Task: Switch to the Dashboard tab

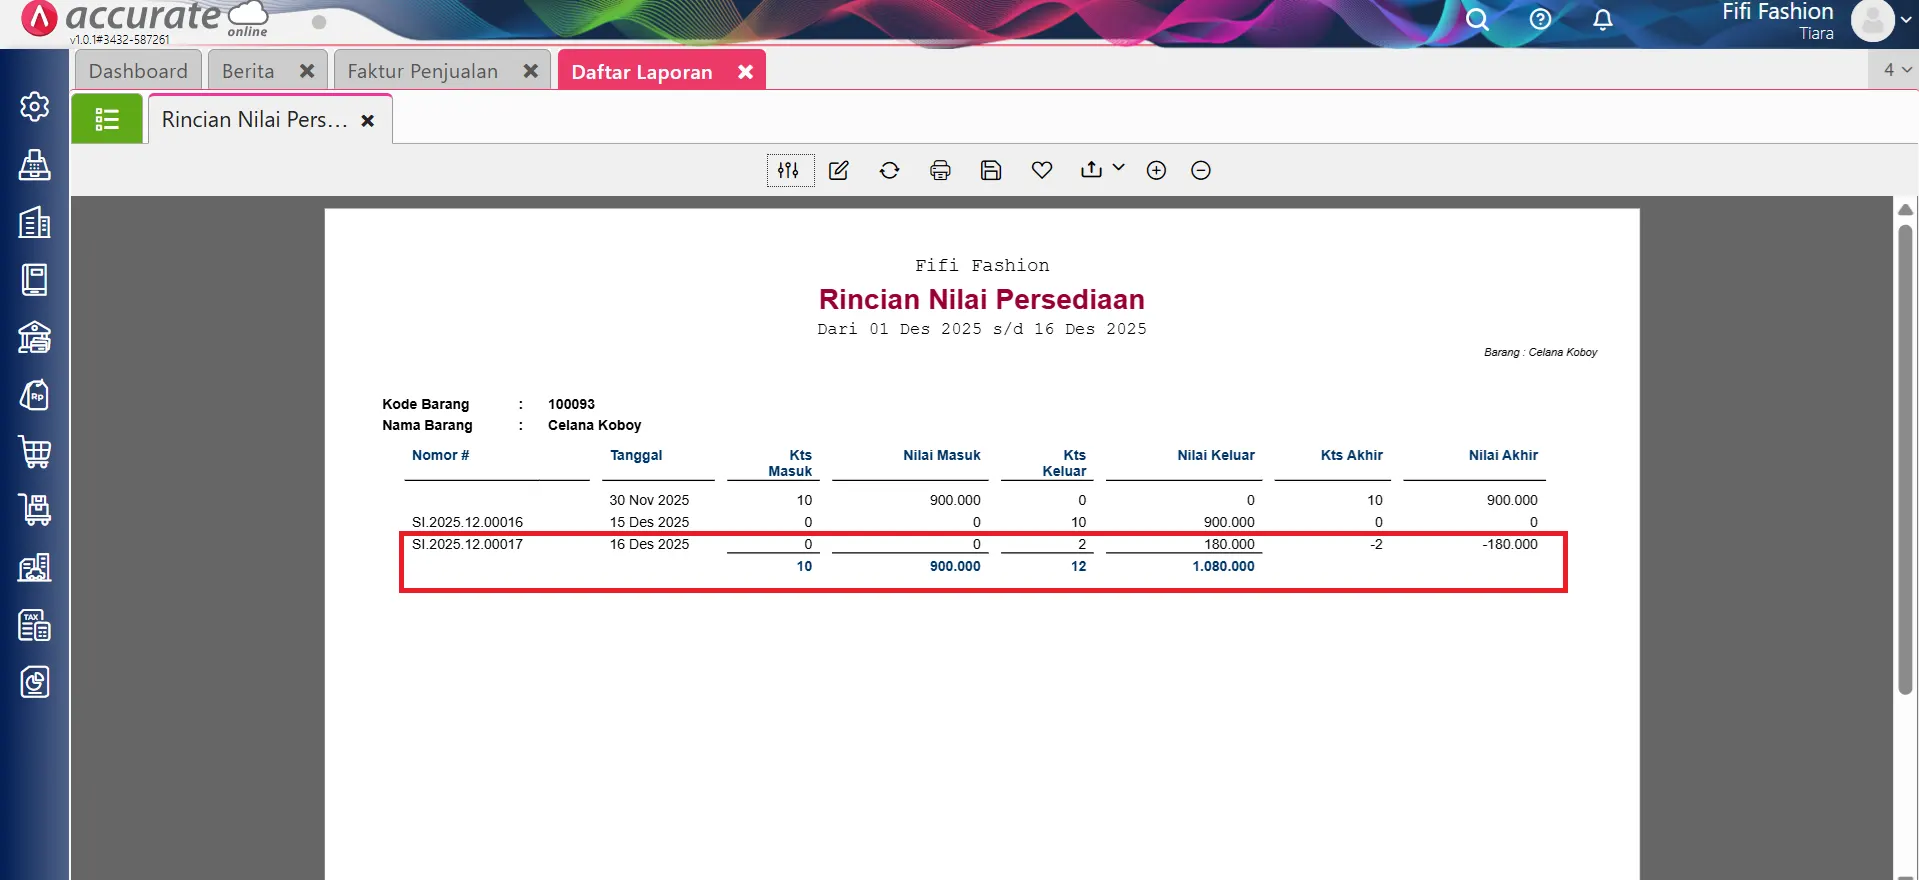Action: tap(138, 71)
